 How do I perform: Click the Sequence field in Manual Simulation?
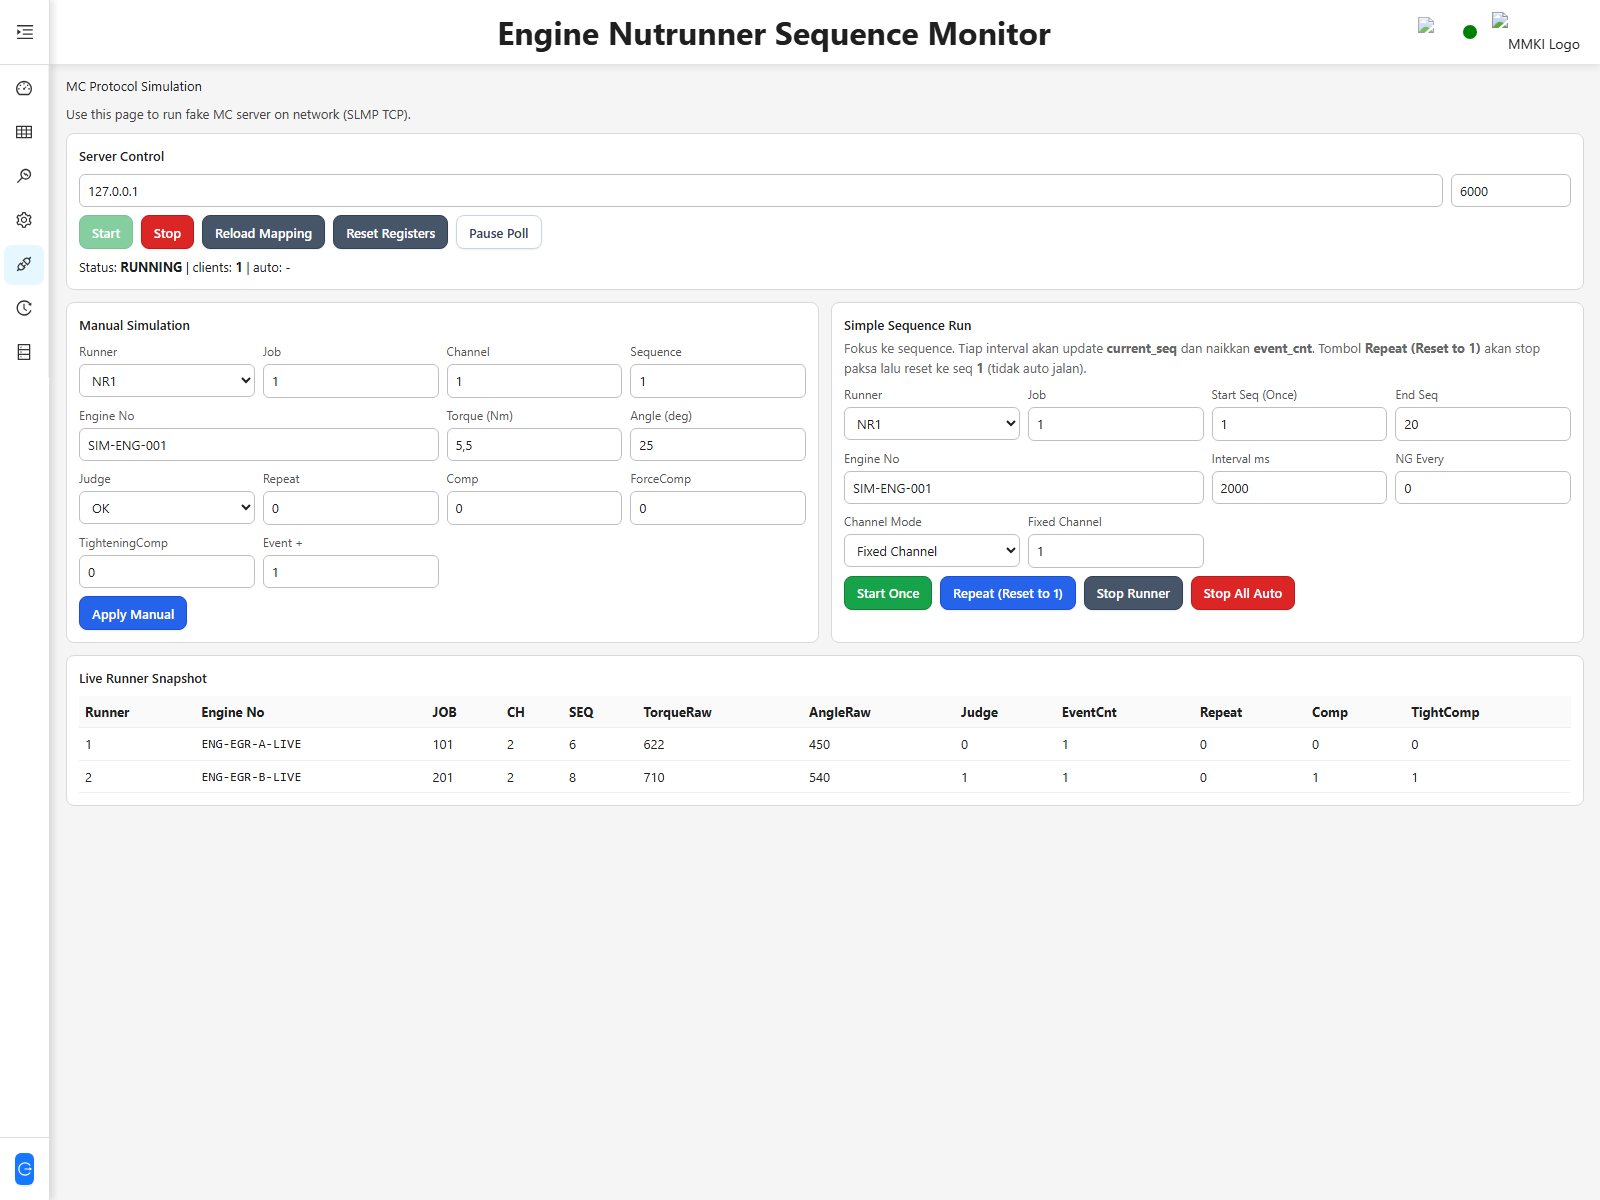[x=718, y=381]
